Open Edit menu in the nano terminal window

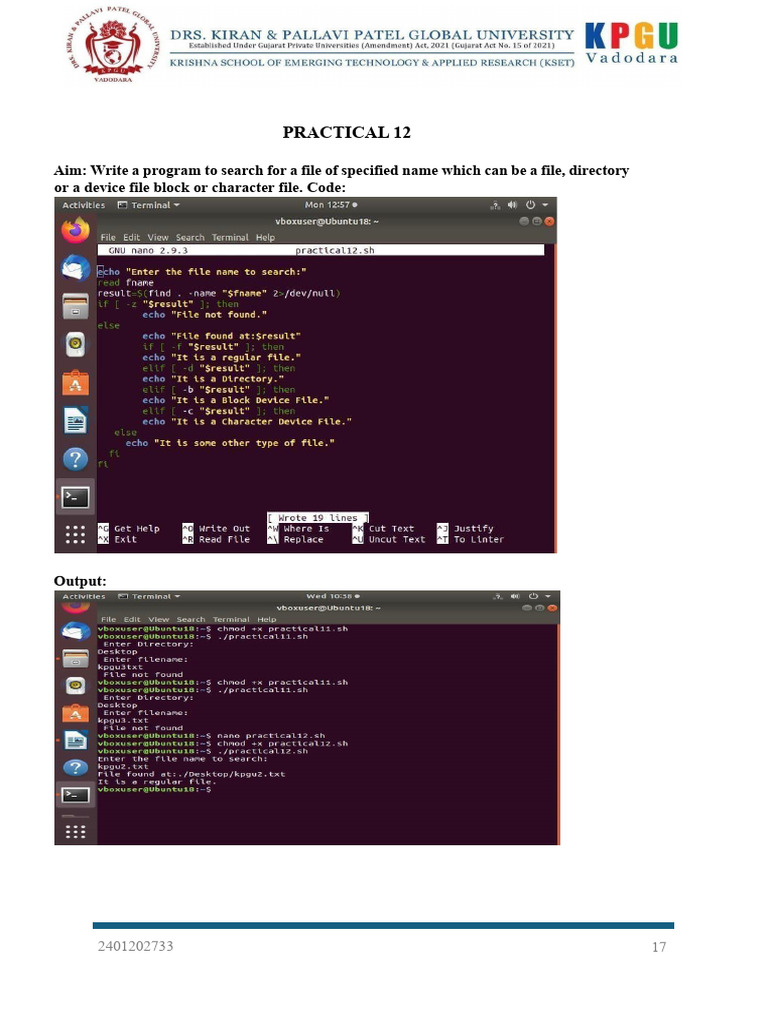[x=131, y=237]
